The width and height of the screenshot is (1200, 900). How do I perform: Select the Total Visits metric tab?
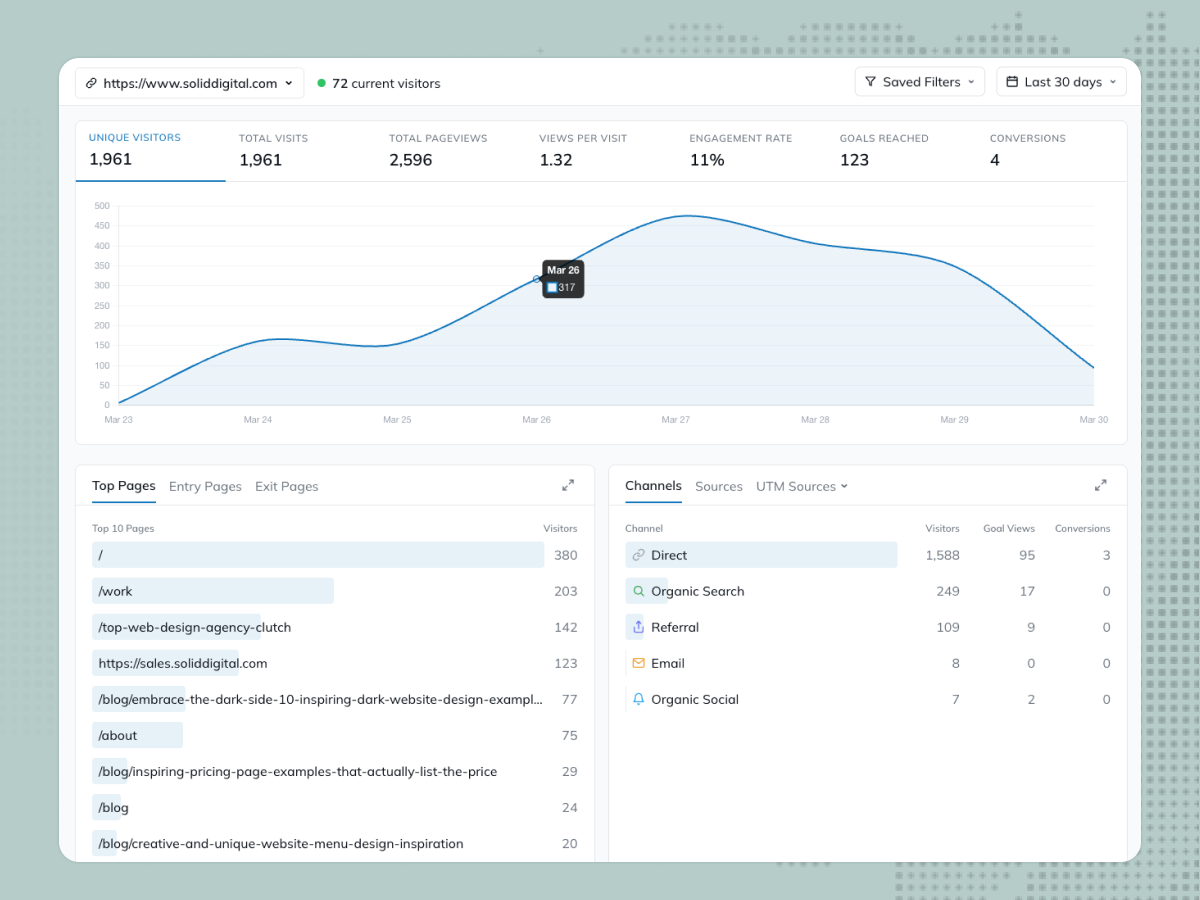[301, 150]
